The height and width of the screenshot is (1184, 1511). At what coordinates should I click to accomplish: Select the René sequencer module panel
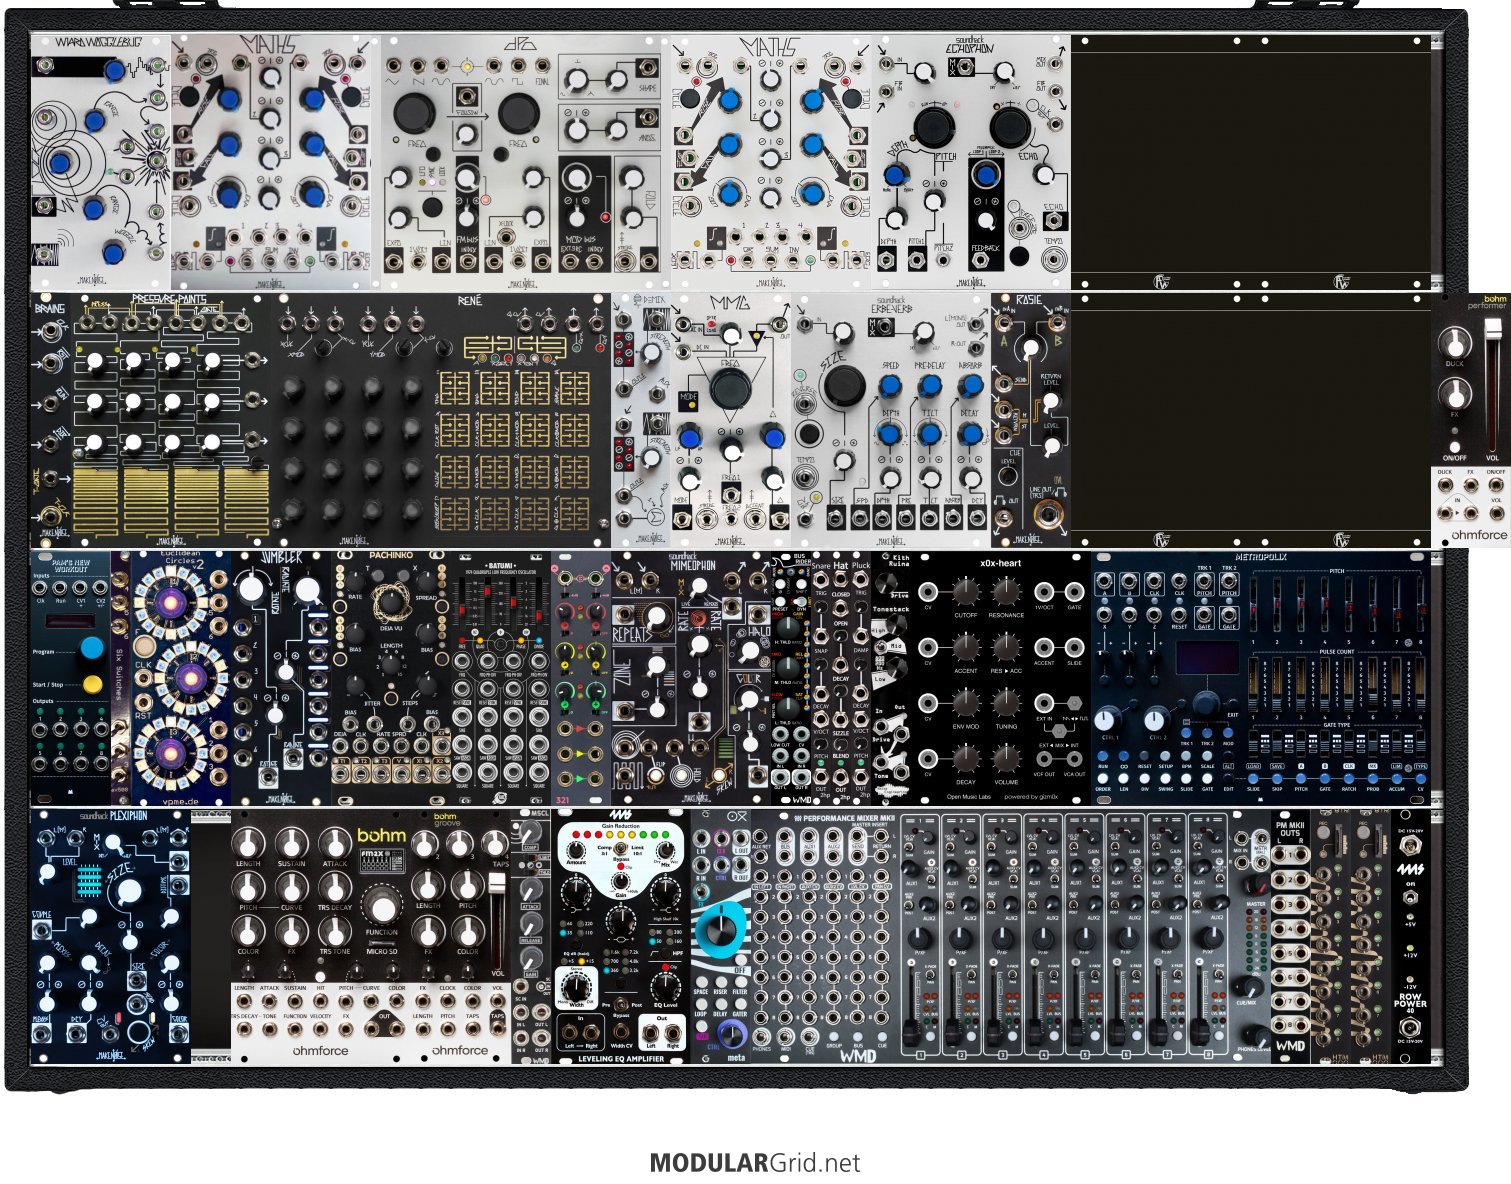click(x=445, y=420)
